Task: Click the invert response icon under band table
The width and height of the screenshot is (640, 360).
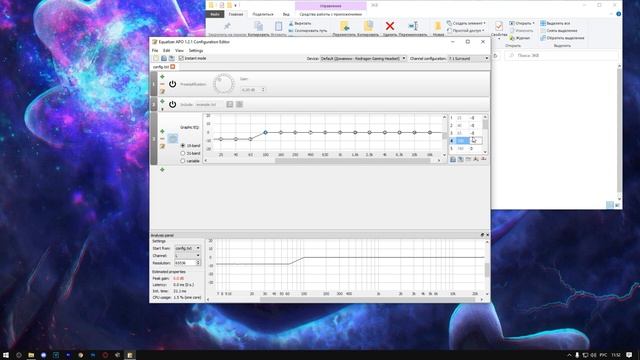Action: point(468,159)
